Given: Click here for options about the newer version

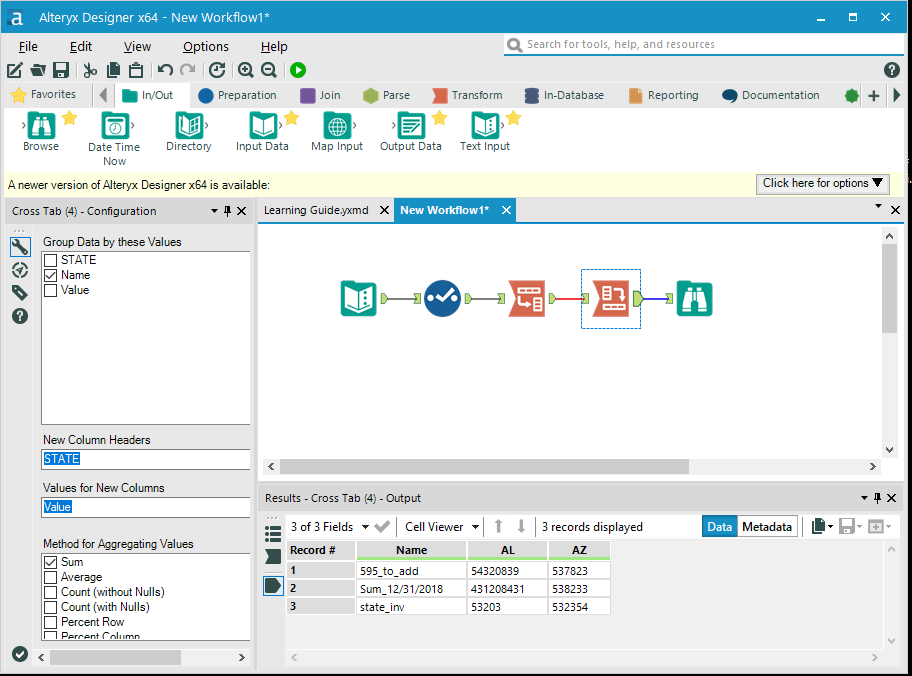Looking at the screenshot, I should coord(822,184).
